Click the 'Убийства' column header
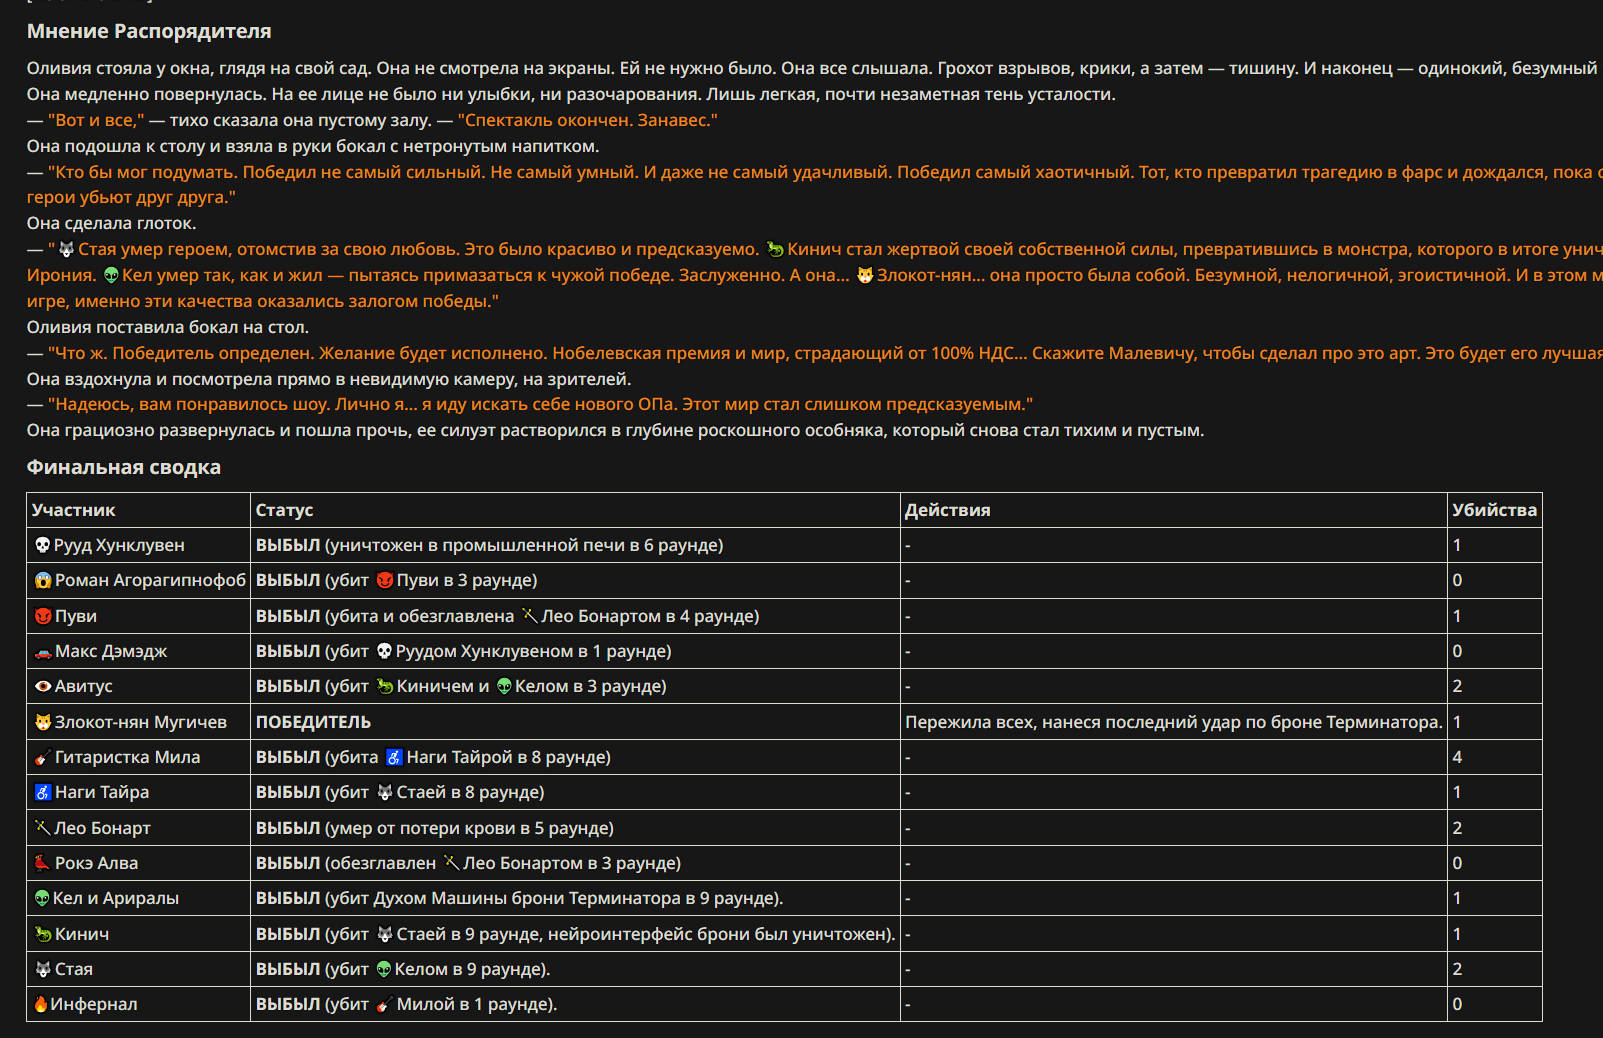Screen dimensions: 1603x1038 pos(1495,510)
